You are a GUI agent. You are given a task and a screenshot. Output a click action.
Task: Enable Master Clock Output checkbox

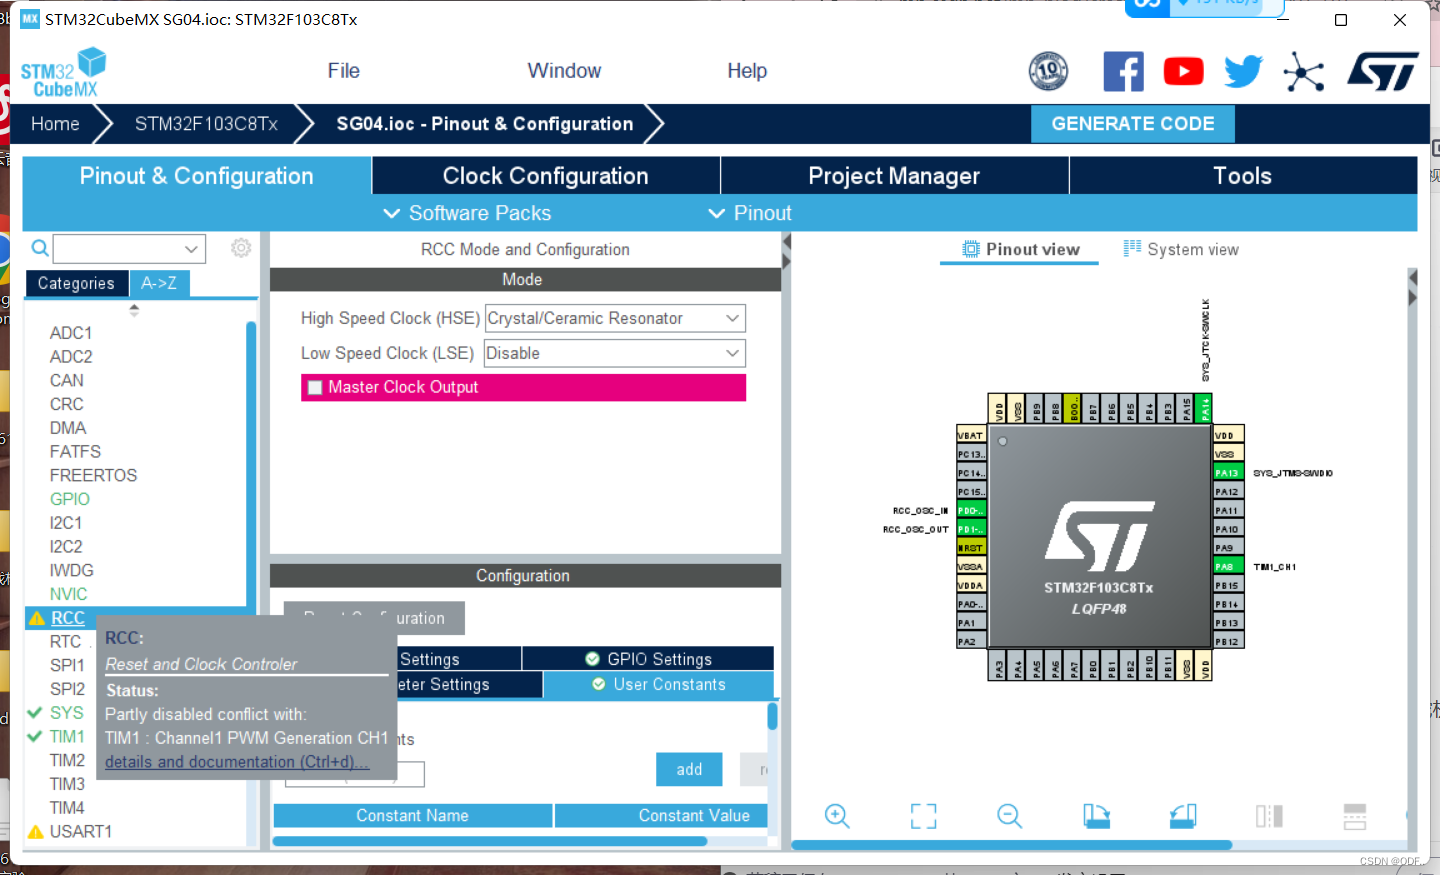point(315,388)
